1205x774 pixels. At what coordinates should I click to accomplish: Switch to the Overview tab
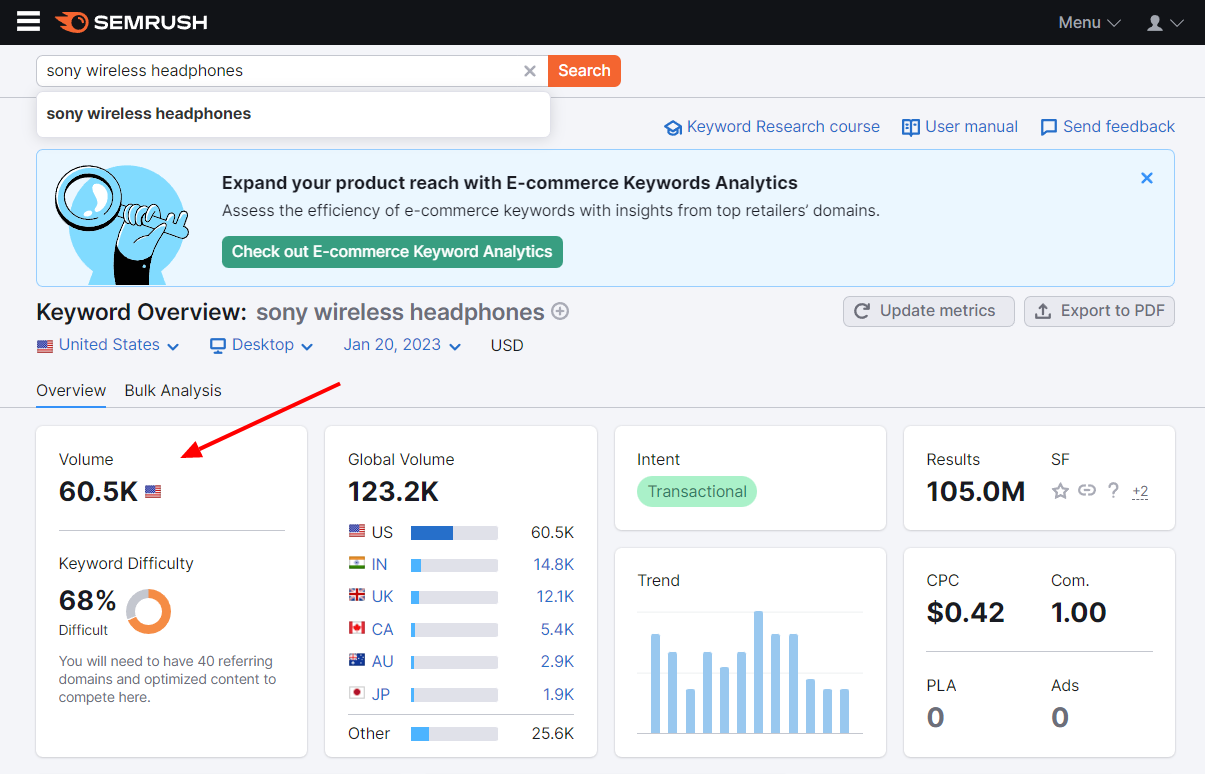[71, 391]
